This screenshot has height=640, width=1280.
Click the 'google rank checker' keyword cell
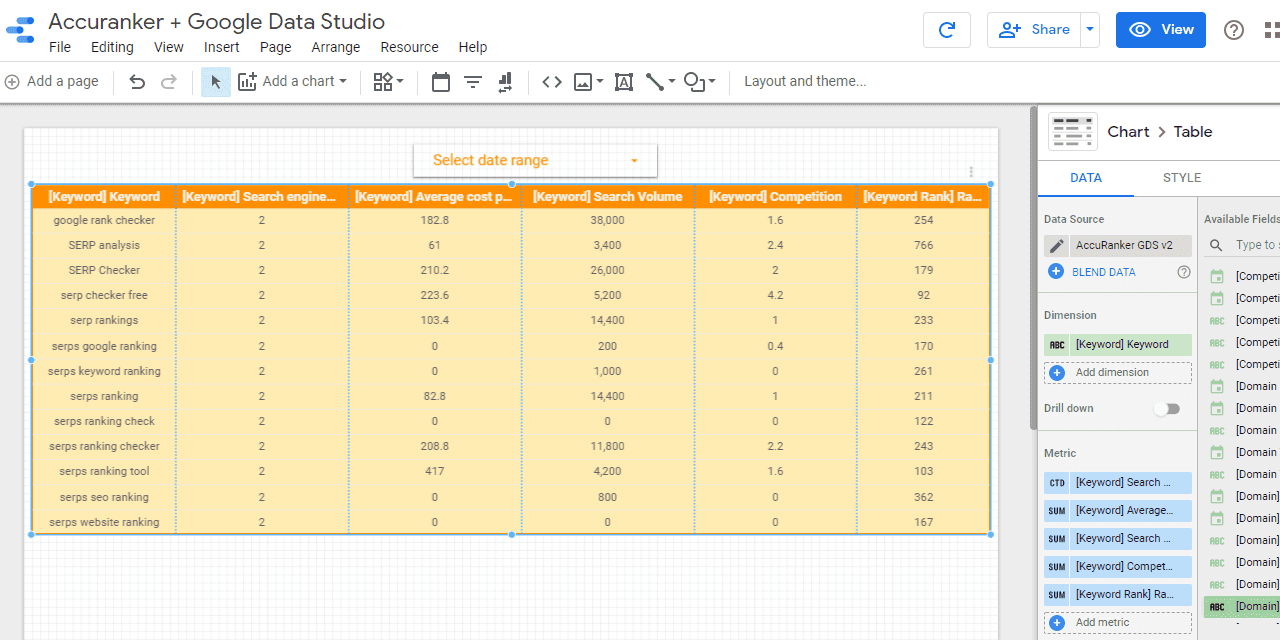pyautogui.click(x=104, y=220)
